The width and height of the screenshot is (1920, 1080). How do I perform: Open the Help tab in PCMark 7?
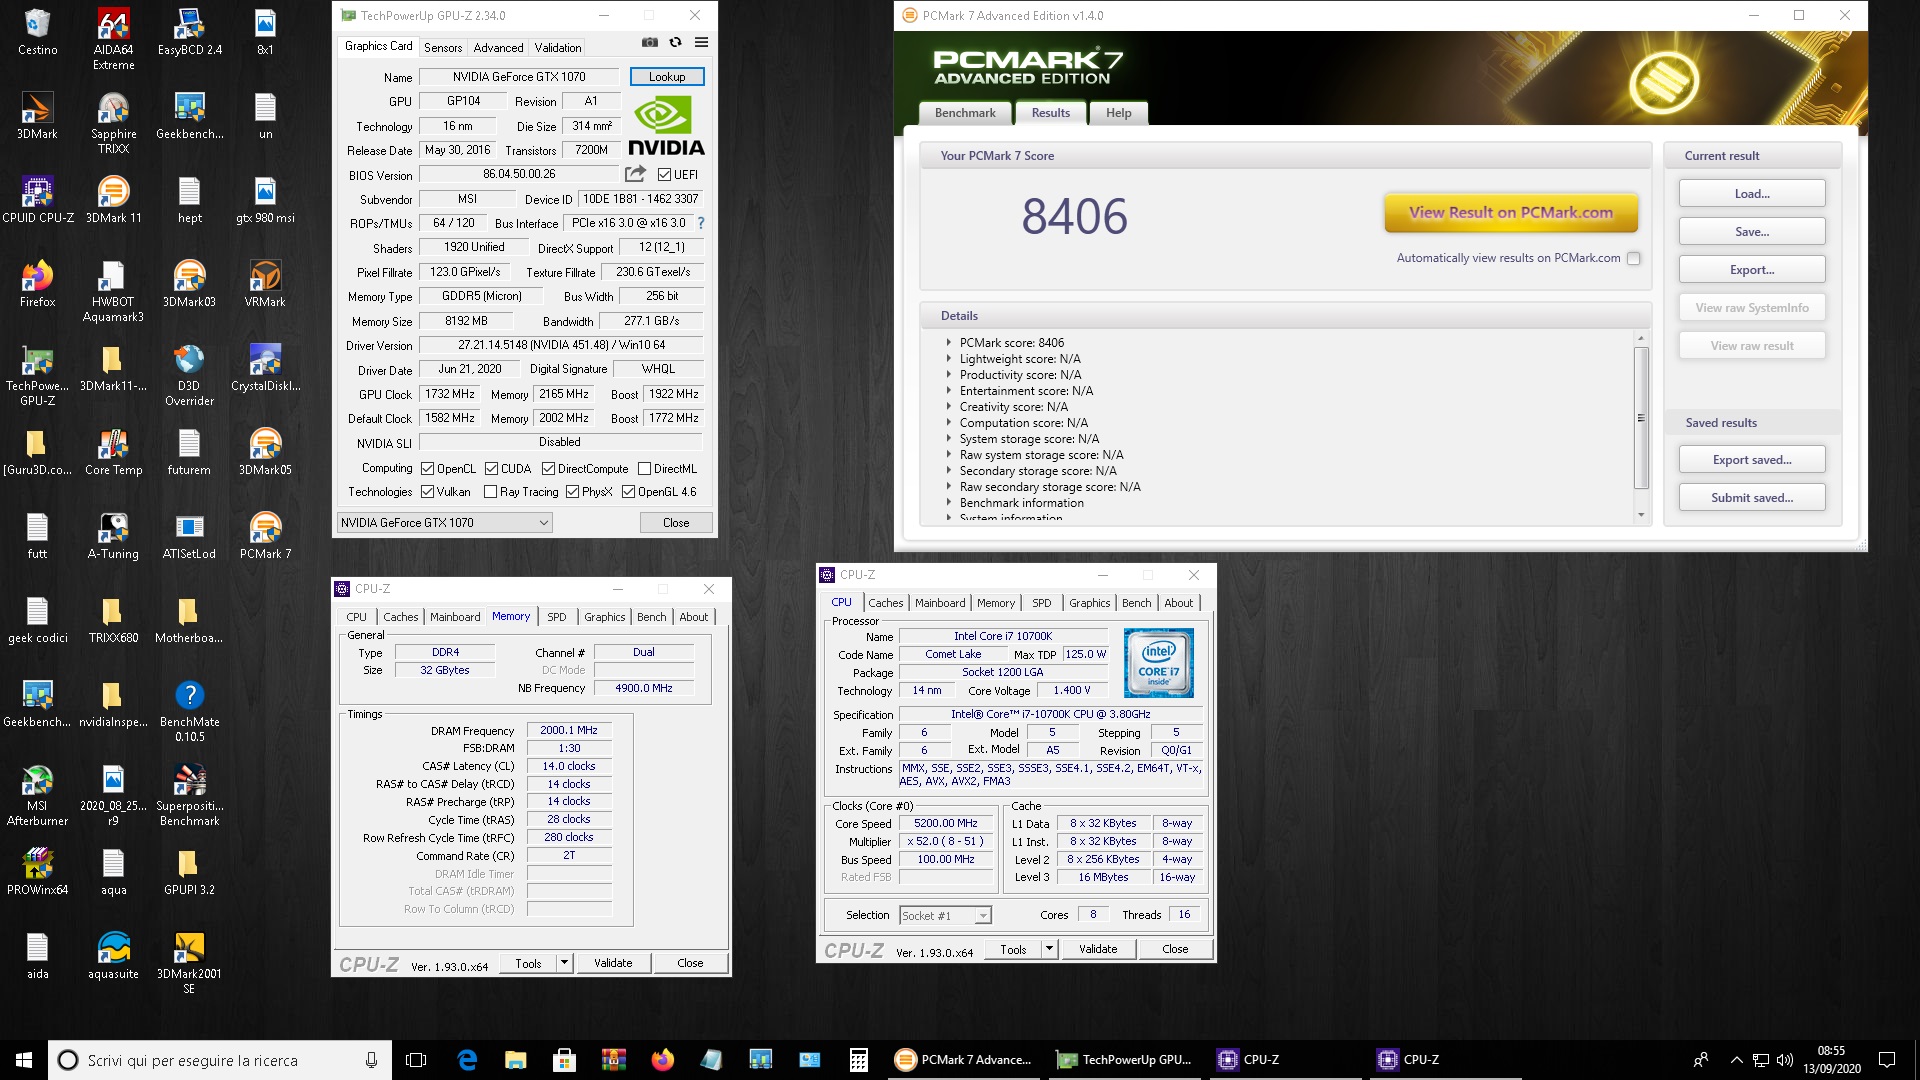(1118, 113)
